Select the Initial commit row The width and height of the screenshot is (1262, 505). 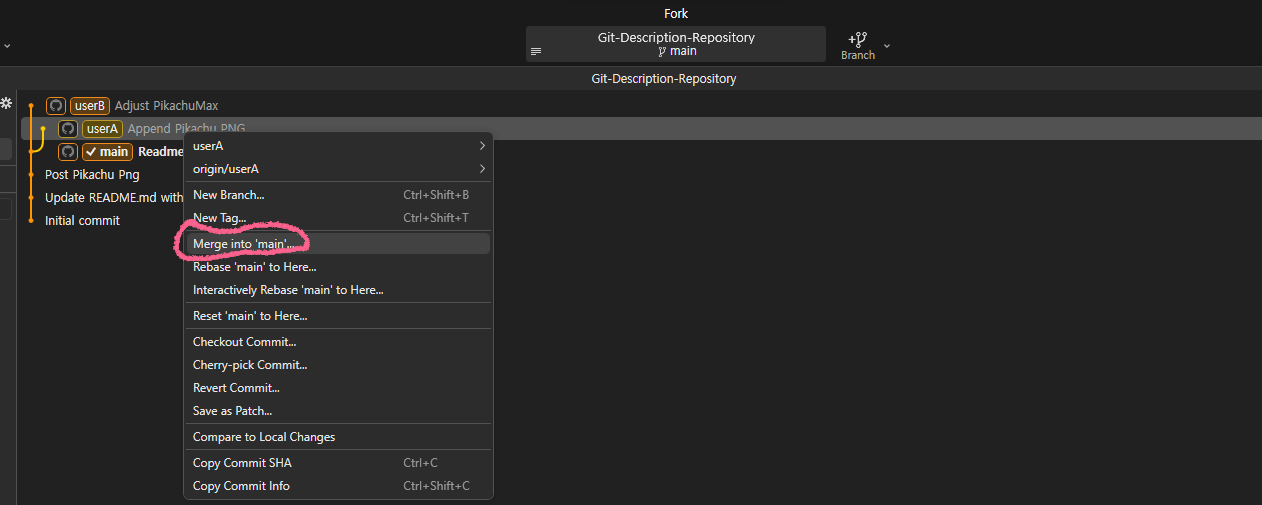82,221
